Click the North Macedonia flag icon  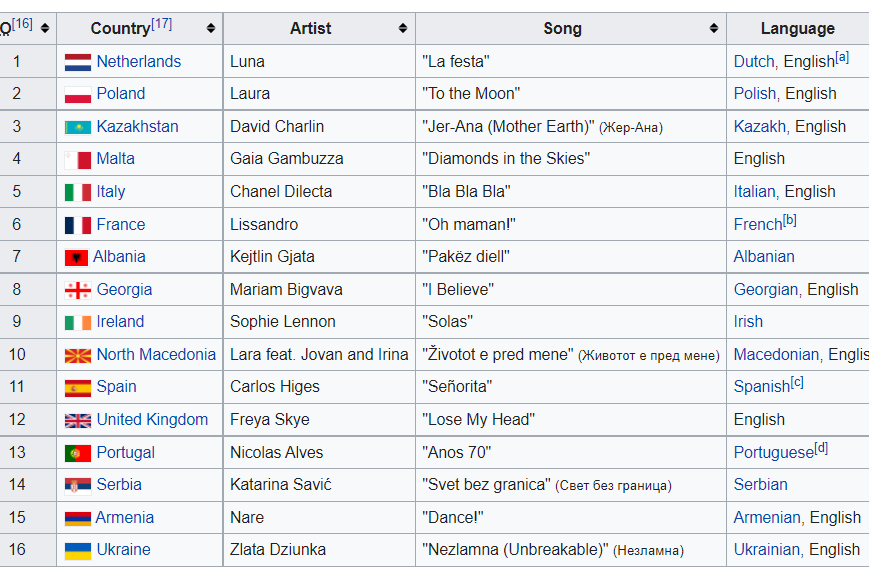point(77,355)
